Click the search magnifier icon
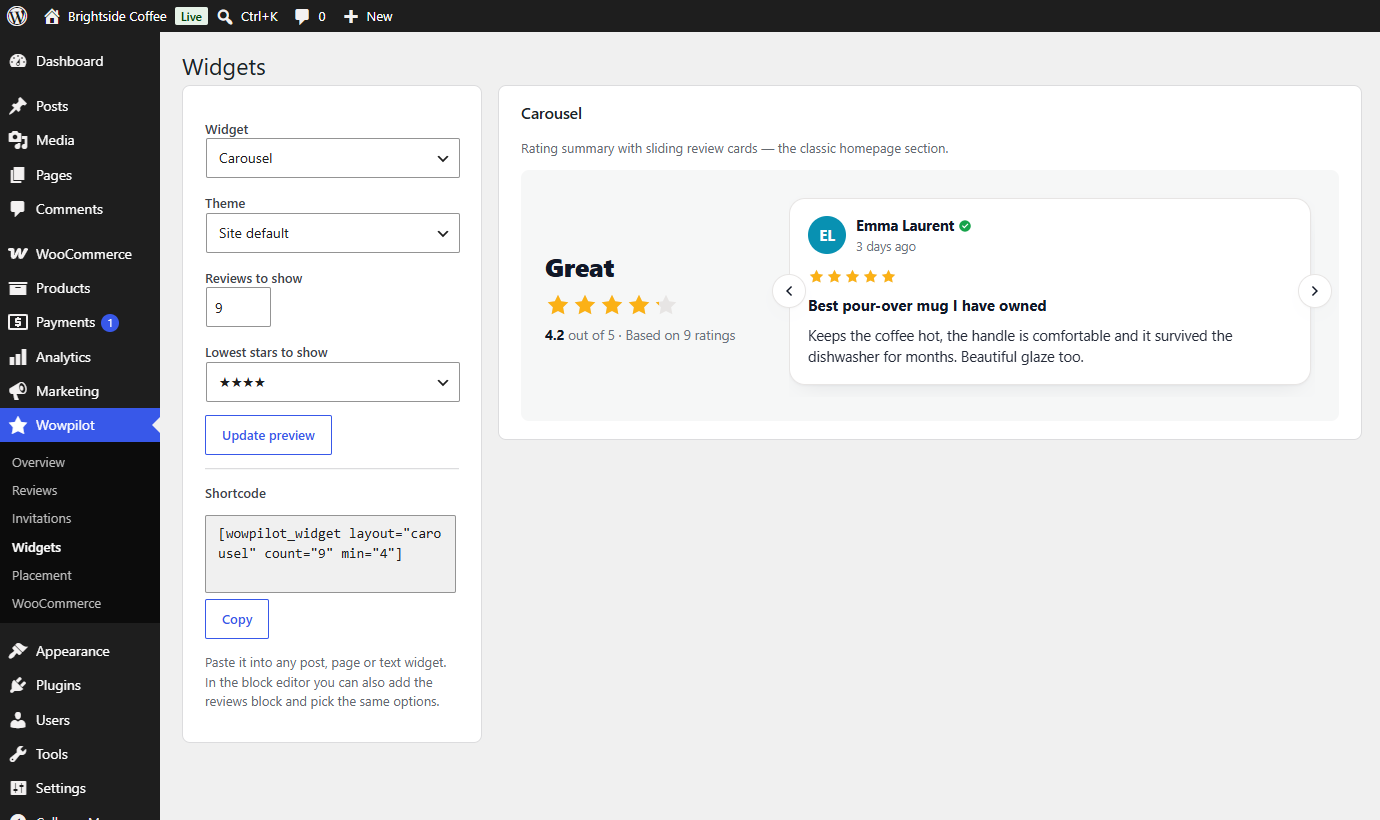Viewport: 1380px width, 820px height. click(225, 16)
